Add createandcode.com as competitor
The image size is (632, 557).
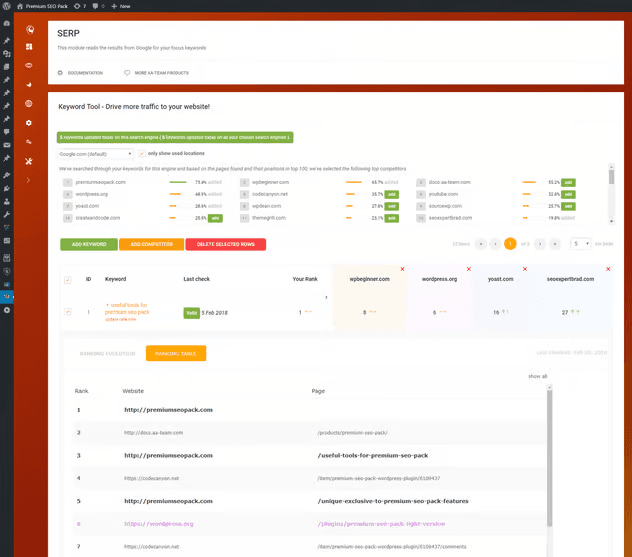tap(215, 218)
